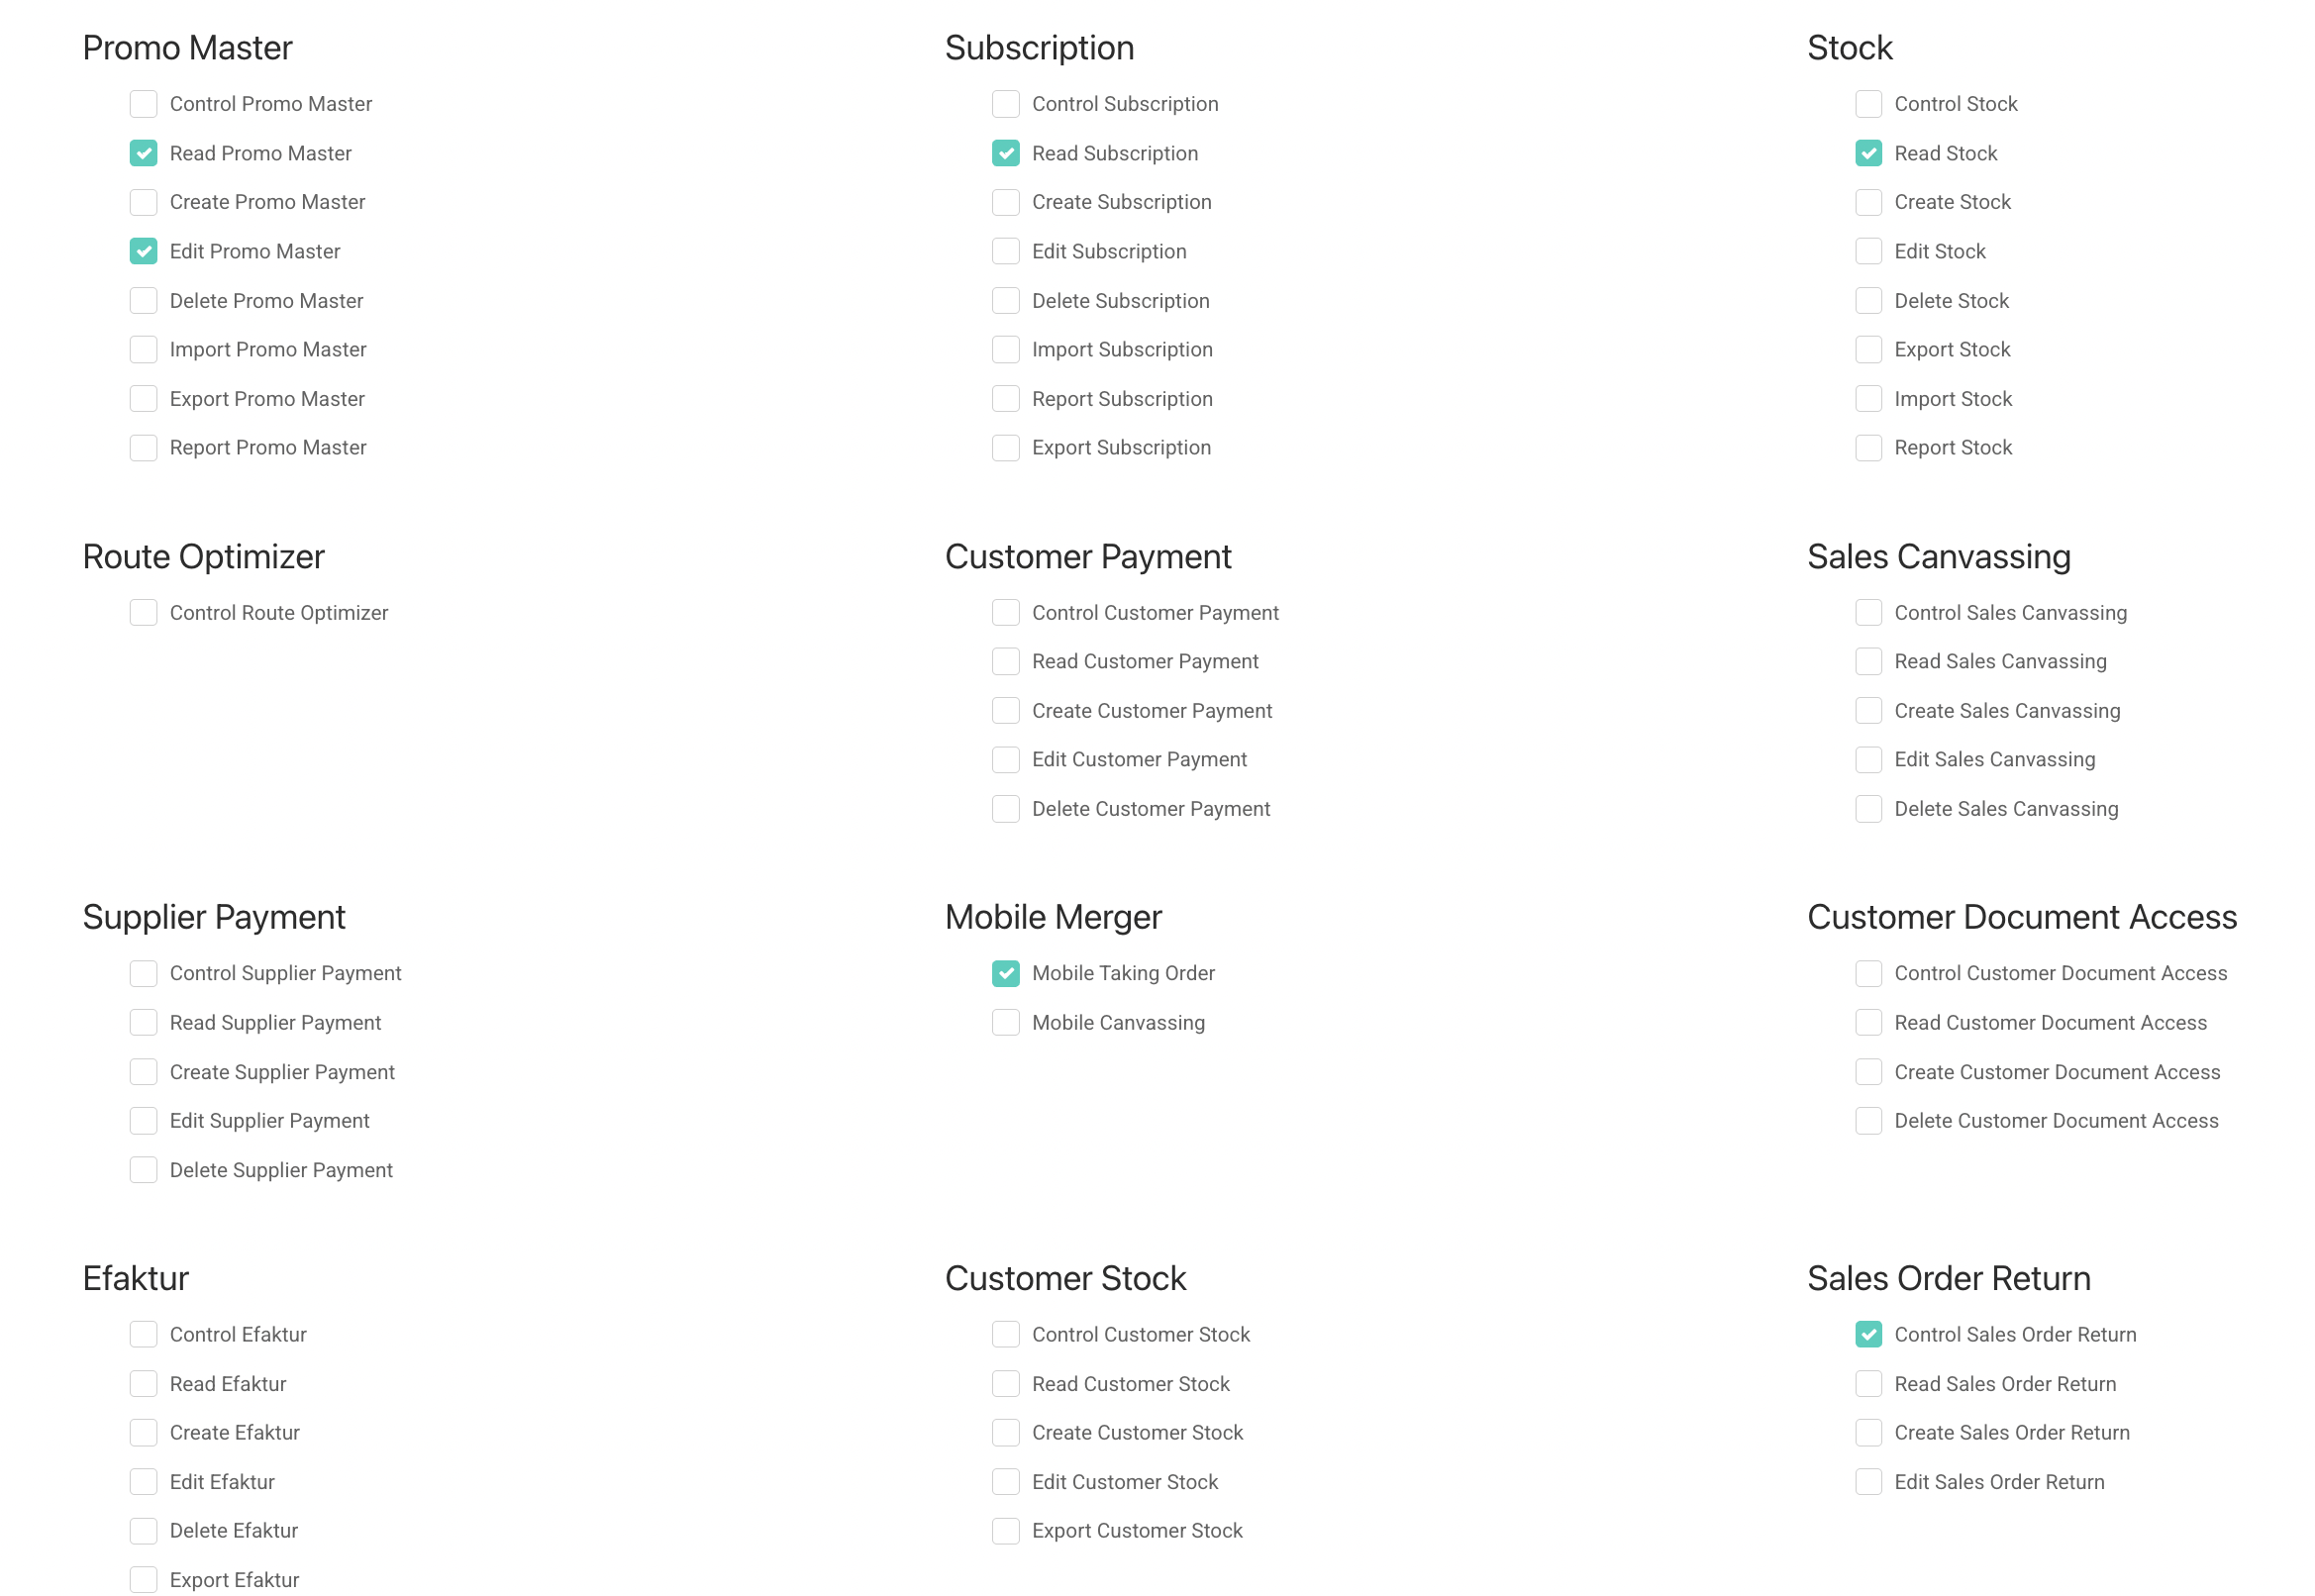Enable Control Promo Master permission
The height and width of the screenshot is (1596, 2315).
[x=143, y=104]
